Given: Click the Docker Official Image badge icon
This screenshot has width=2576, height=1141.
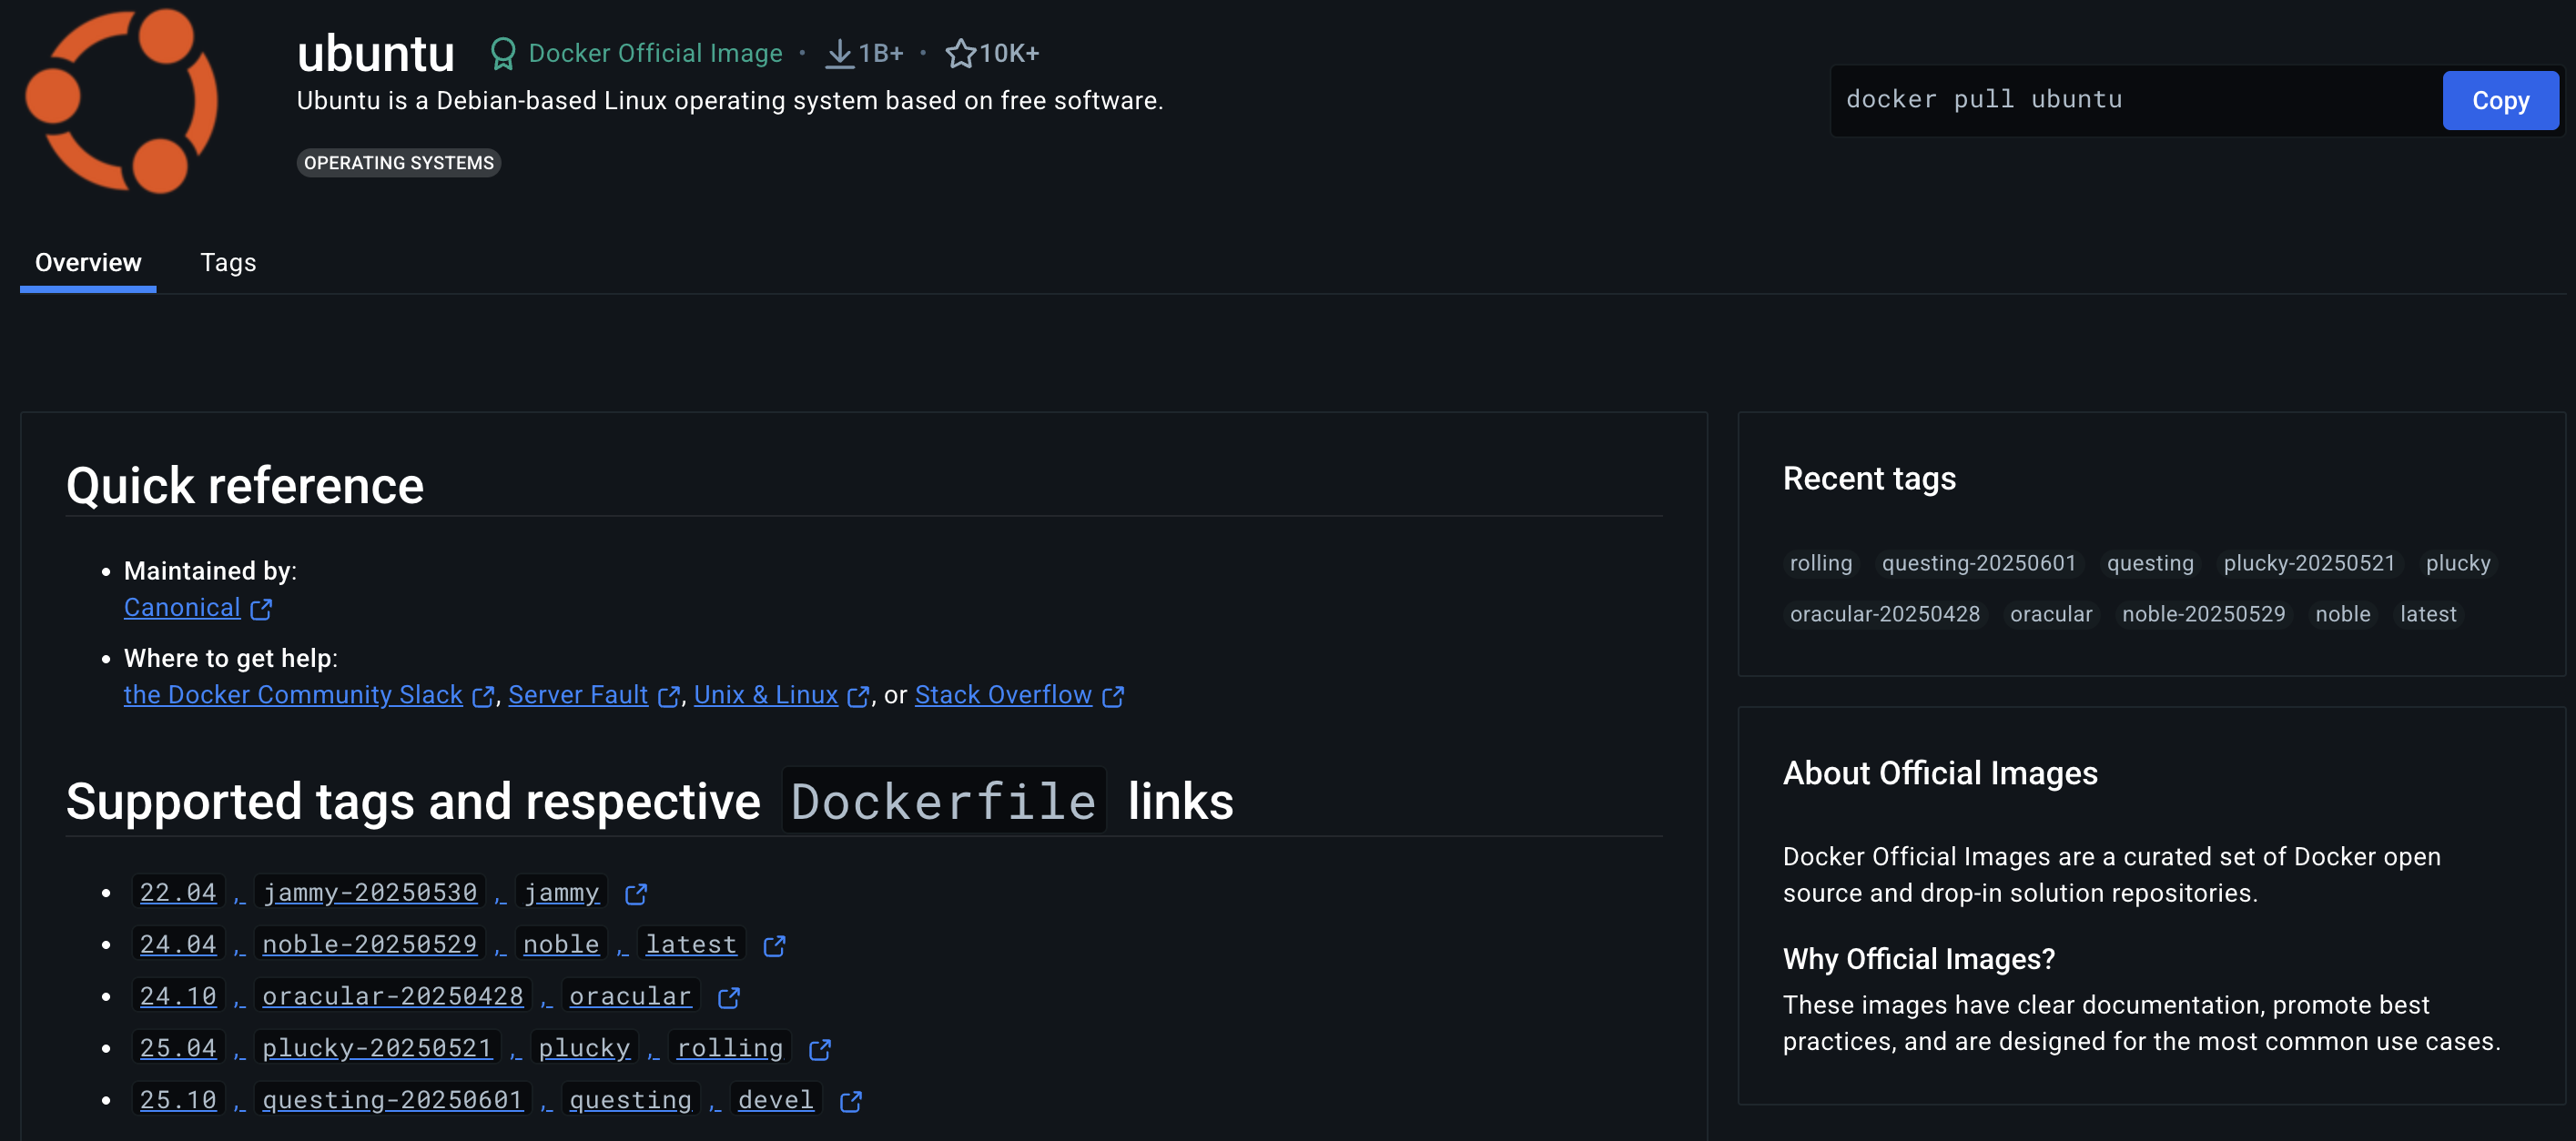Looking at the screenshot, I should (x=503, y=53).
